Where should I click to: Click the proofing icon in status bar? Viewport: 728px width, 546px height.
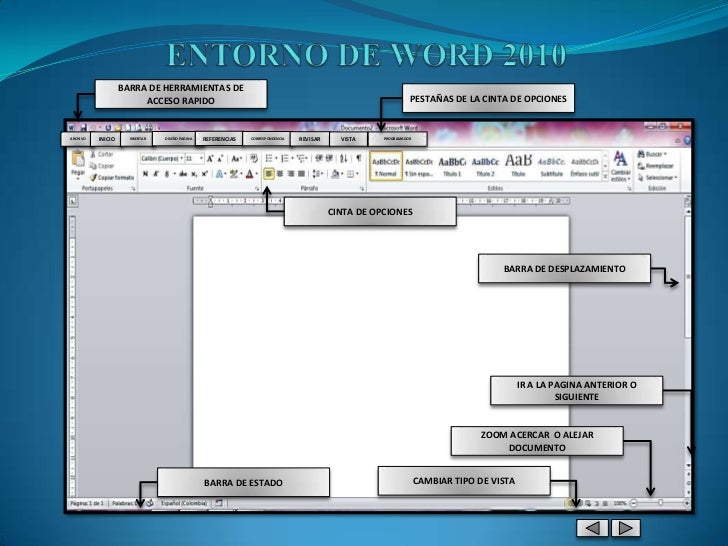[x=150, y=503]
